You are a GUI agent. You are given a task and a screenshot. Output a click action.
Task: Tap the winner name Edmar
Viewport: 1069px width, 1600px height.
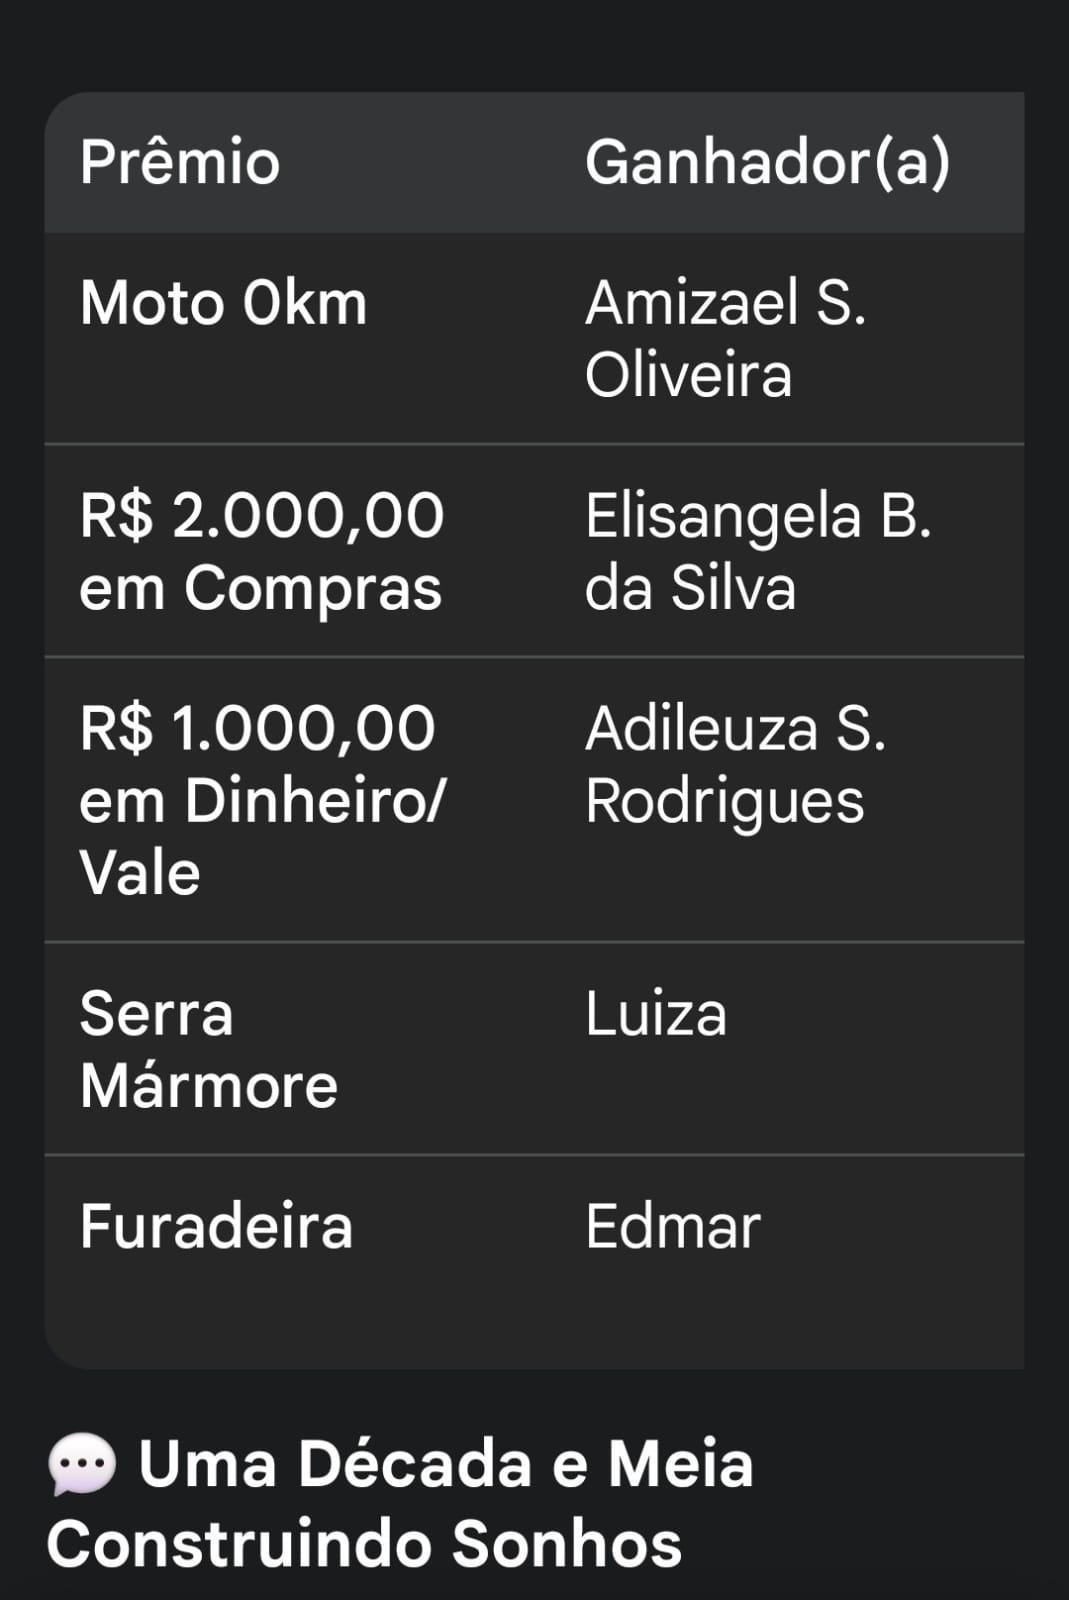(672, 1227)
